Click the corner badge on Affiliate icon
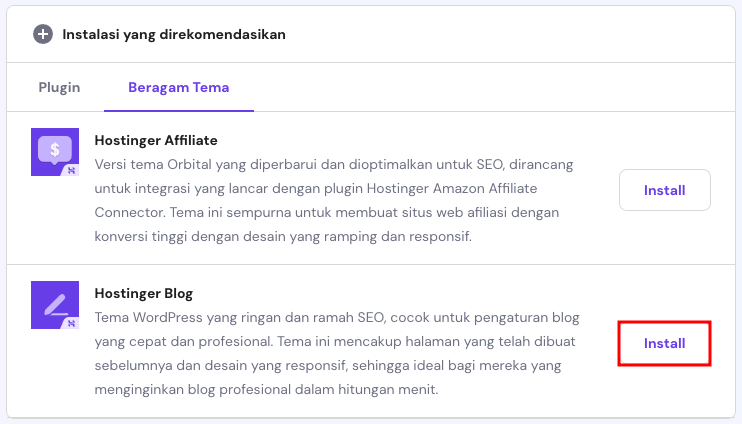The image size is (742, 424). point(71,171)
